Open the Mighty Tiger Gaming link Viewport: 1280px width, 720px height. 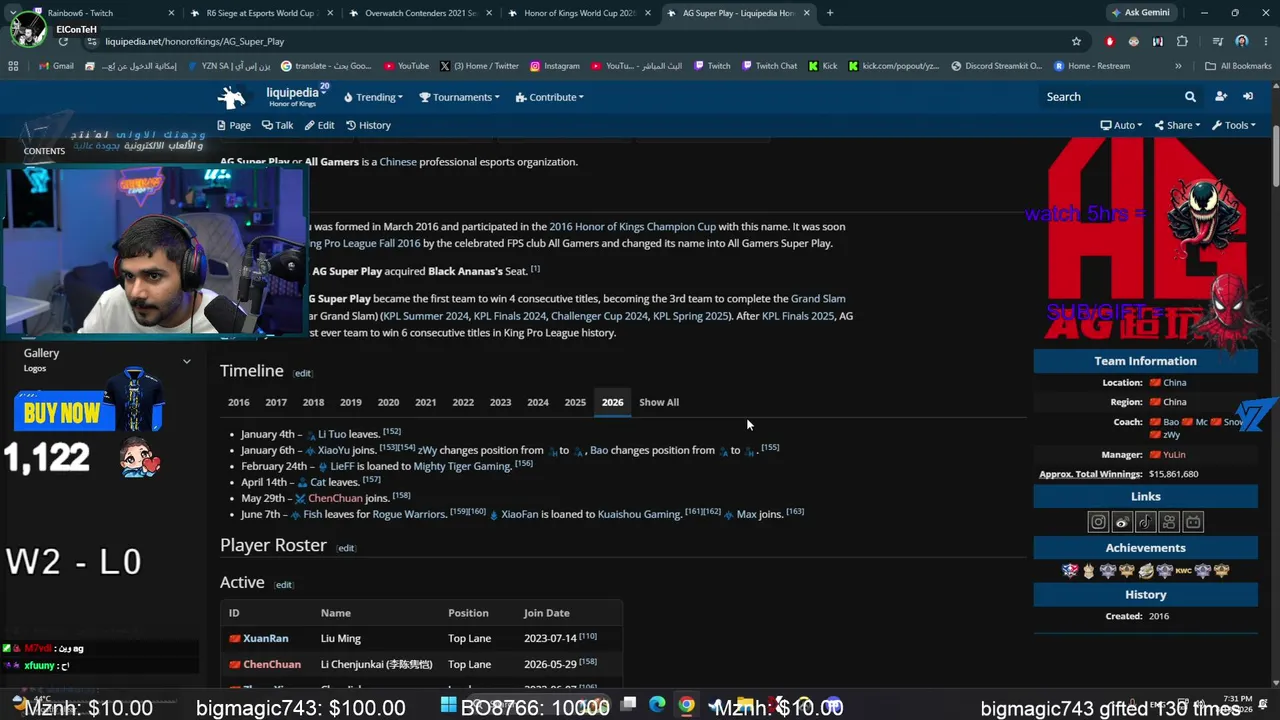462,466
